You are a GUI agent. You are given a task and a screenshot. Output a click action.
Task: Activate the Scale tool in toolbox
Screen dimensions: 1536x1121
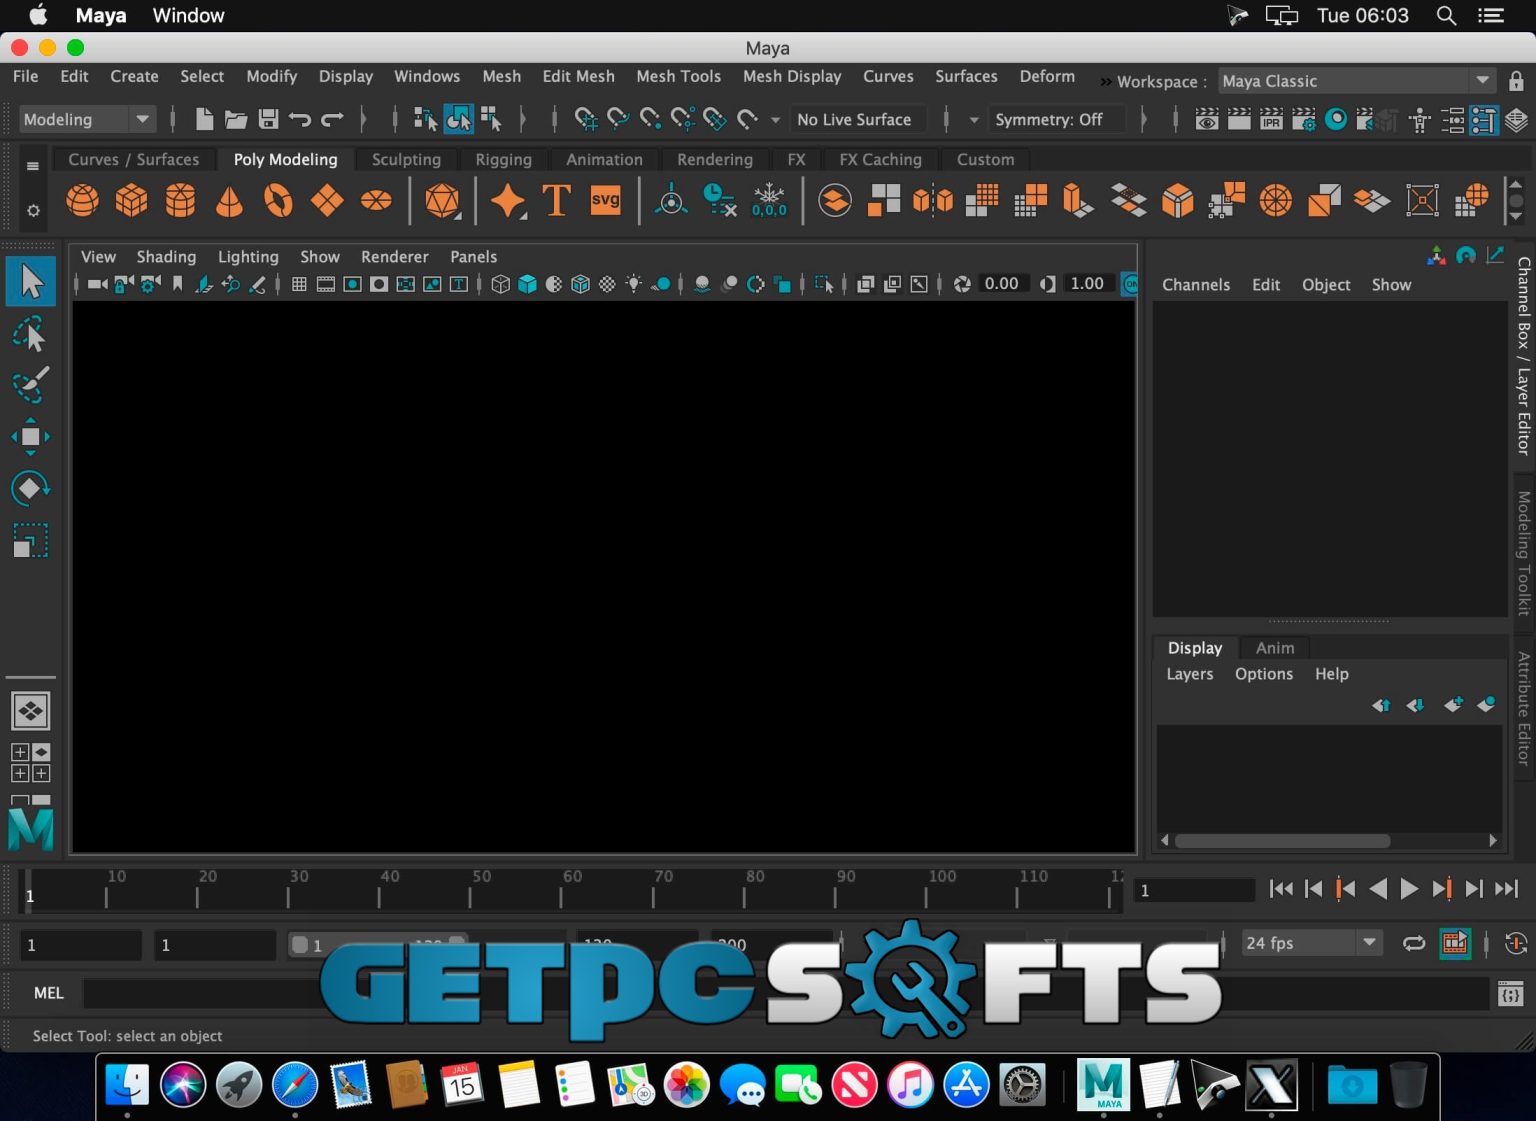coord(31,541)
